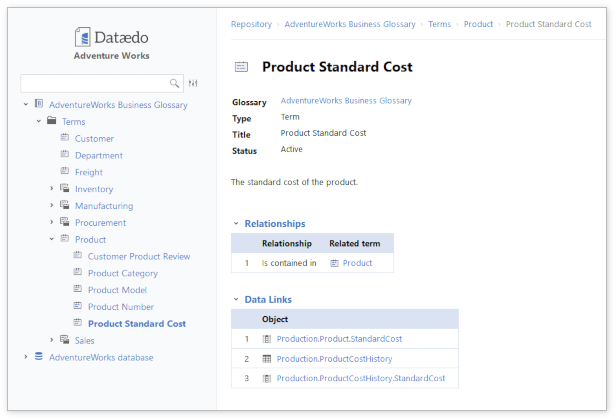Select Customer Product Review in the tree
The image size is (616, 420).
(139, 257)
